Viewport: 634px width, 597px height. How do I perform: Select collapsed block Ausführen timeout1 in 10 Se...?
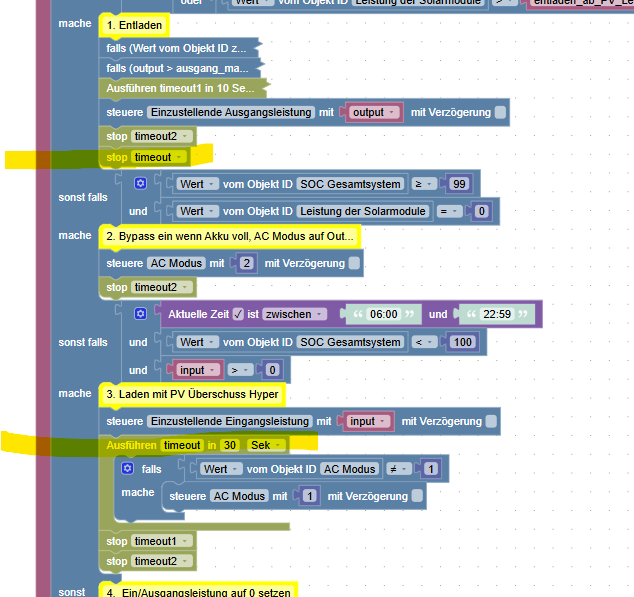tap(183, 88)
